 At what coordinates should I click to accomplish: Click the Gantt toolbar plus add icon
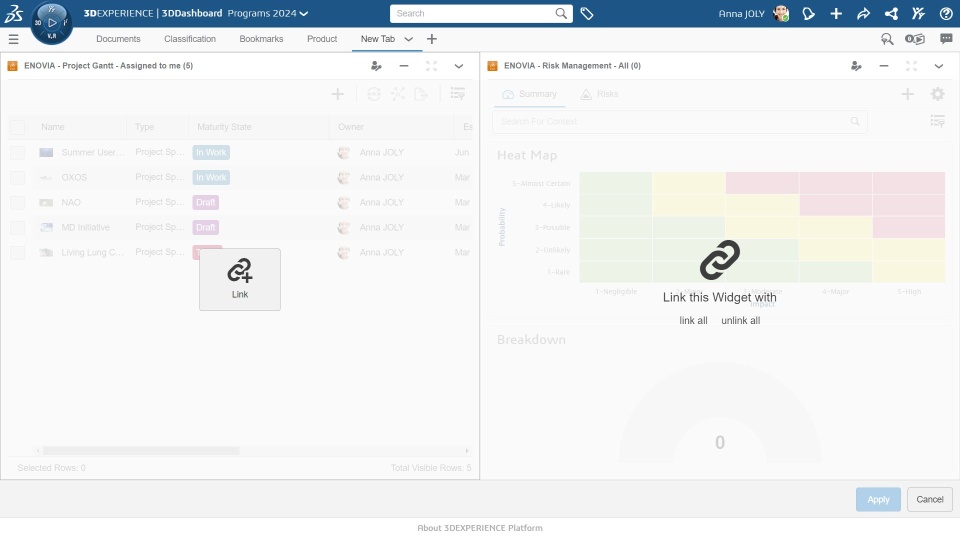(x=337, y=94)
